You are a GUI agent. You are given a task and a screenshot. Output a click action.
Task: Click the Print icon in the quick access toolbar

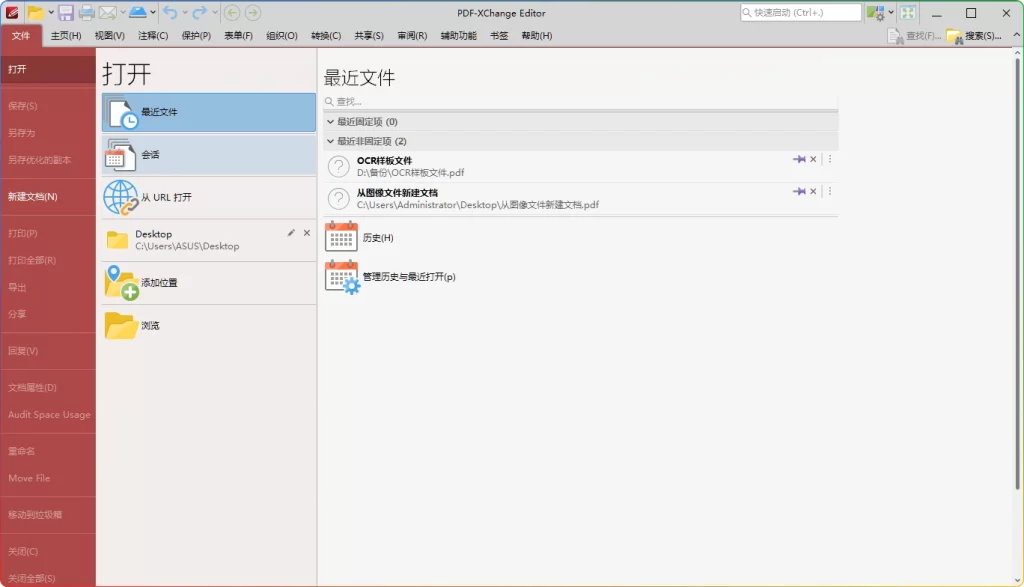coord(85,12)
